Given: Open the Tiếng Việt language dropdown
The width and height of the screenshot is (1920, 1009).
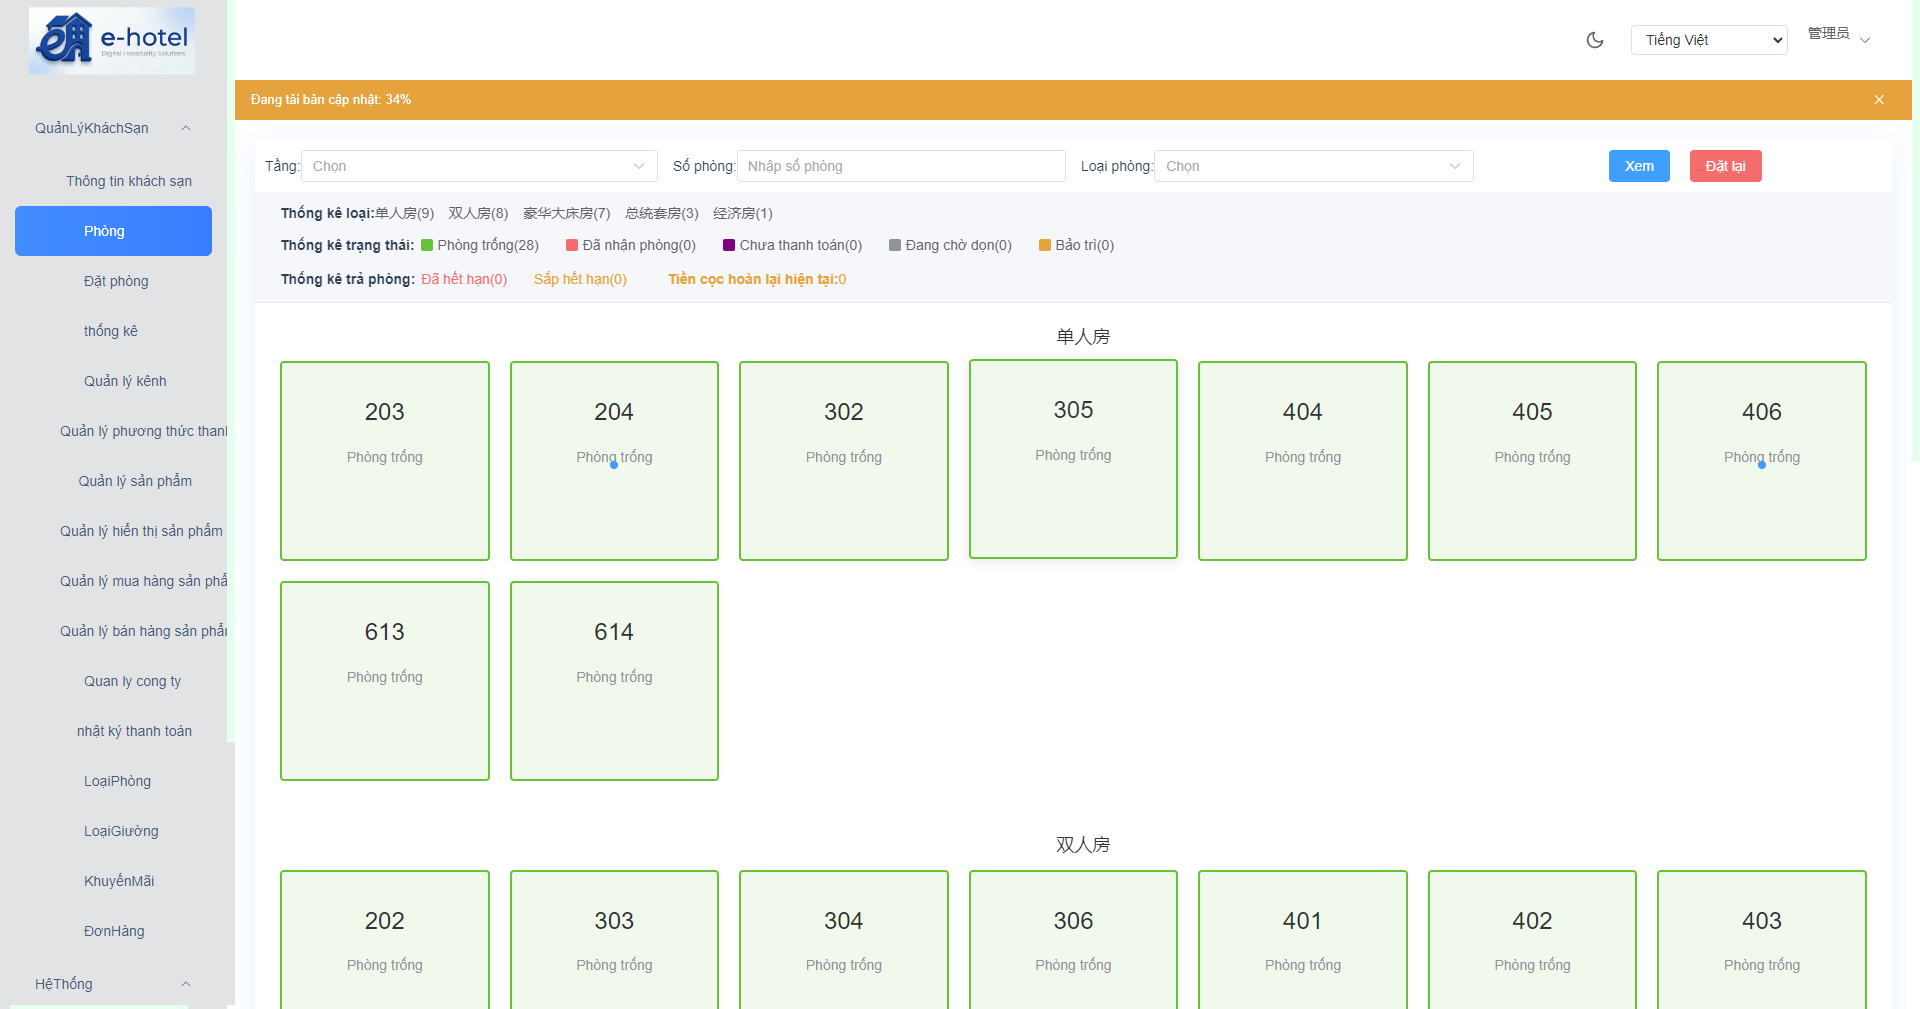Looking at the screenshot, I should pos(1709,40).
